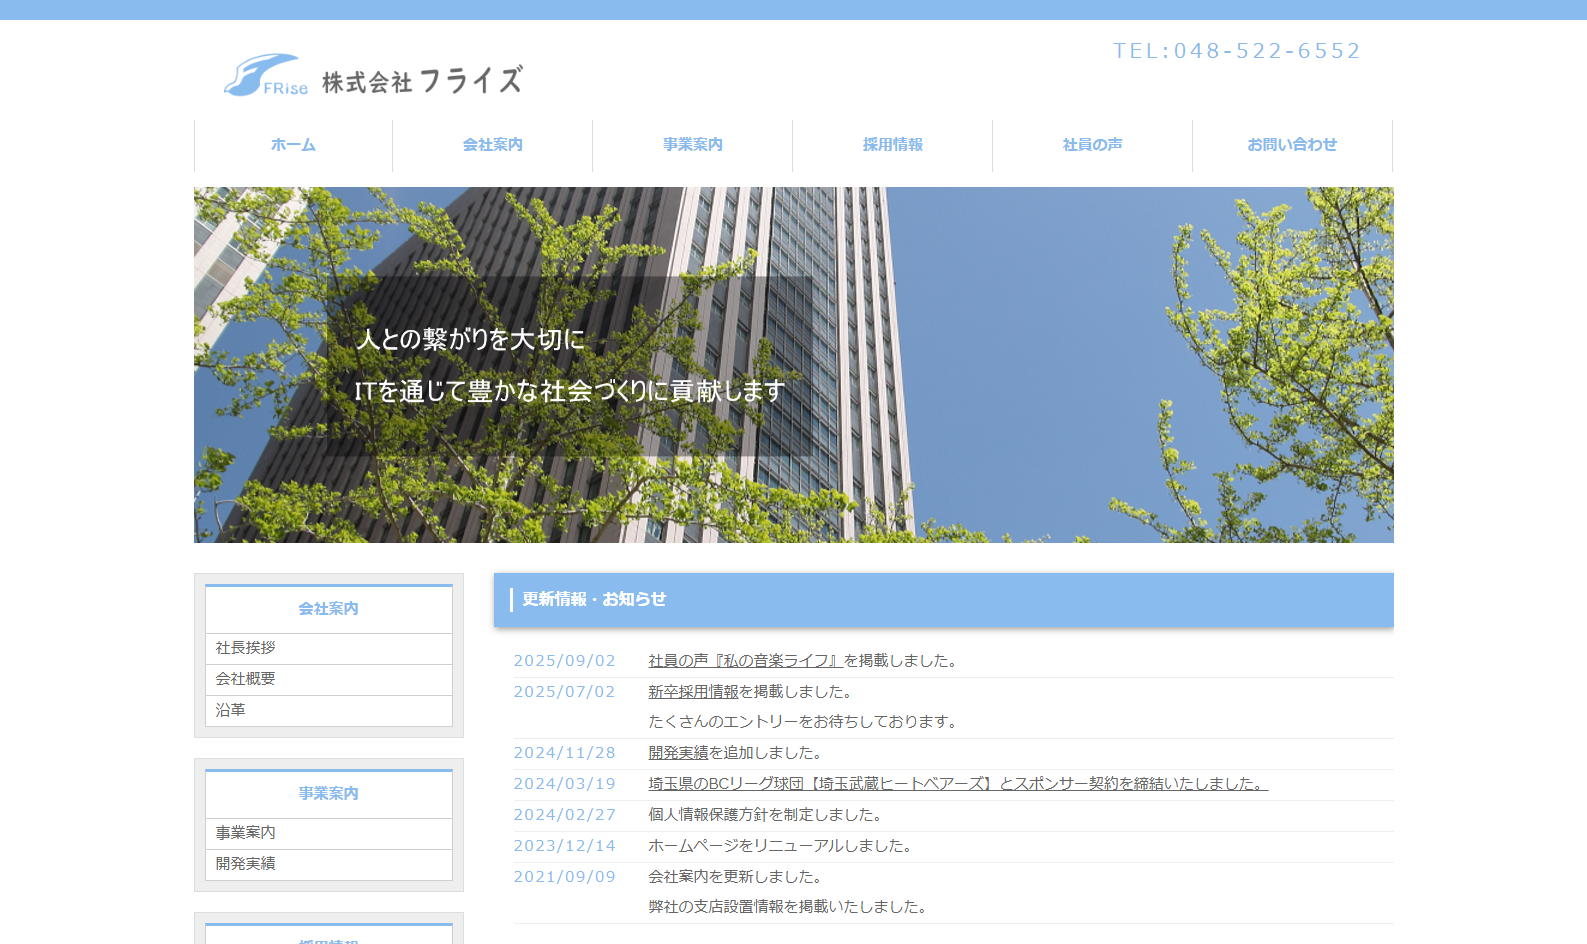The width and height of the screenshot is (1587, 944).
Task: Open 沿革 sidebar link
Action: pos(231,710)
